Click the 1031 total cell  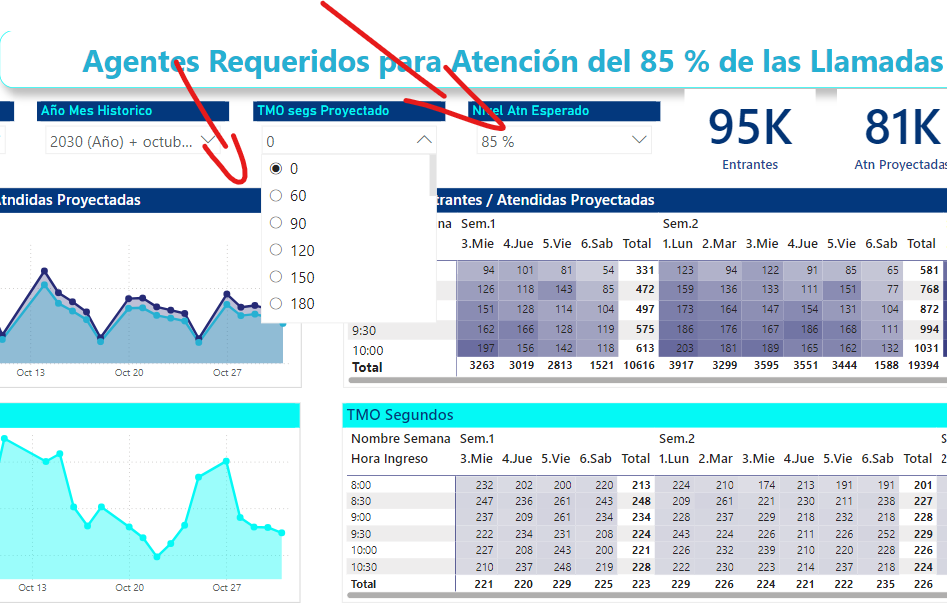(x=926, y=348)
